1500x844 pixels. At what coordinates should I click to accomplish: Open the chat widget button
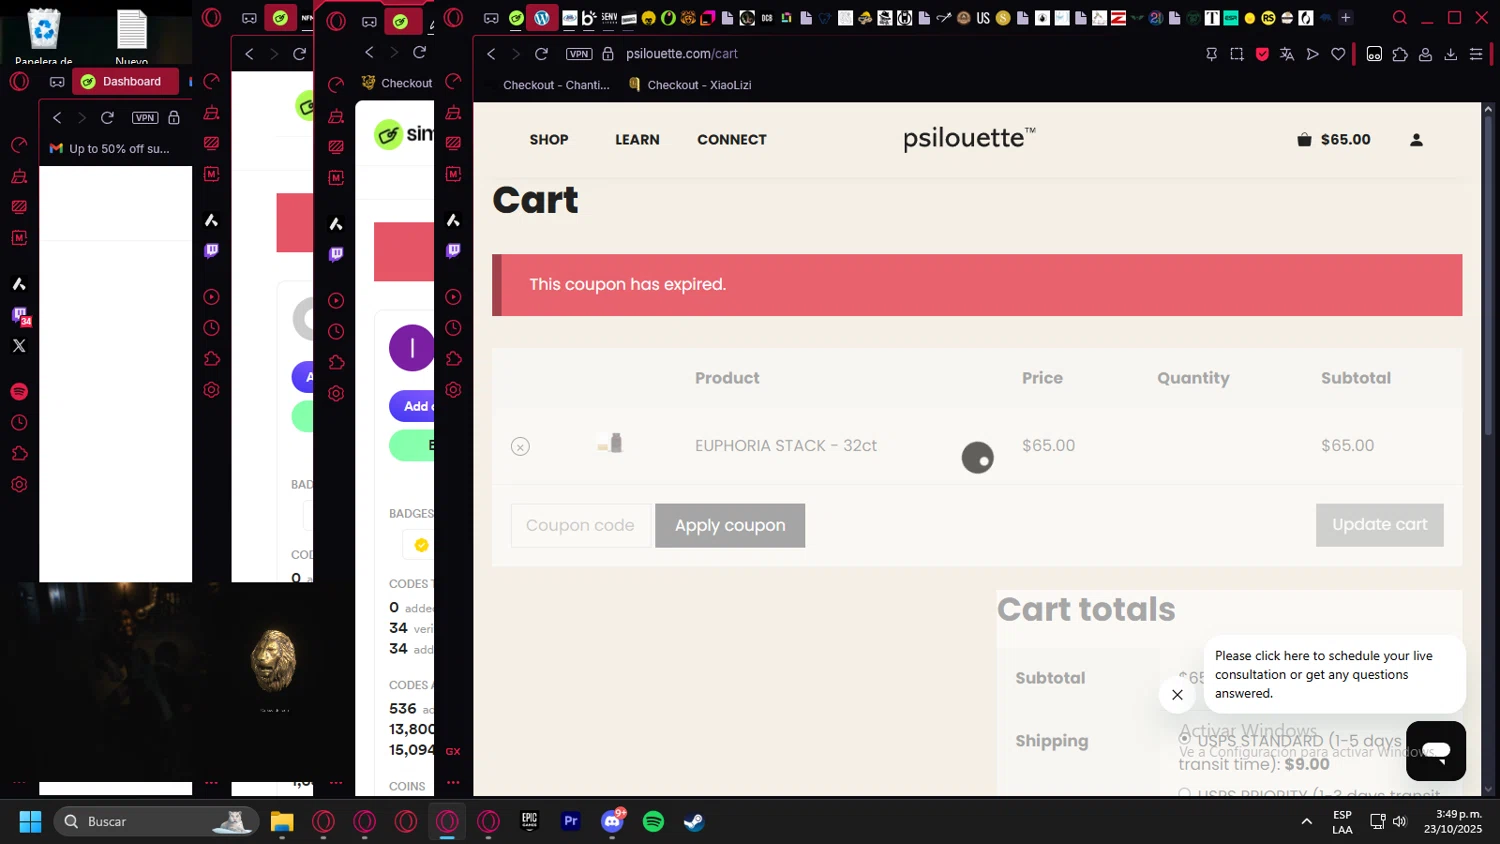(x=1436, y=751)
